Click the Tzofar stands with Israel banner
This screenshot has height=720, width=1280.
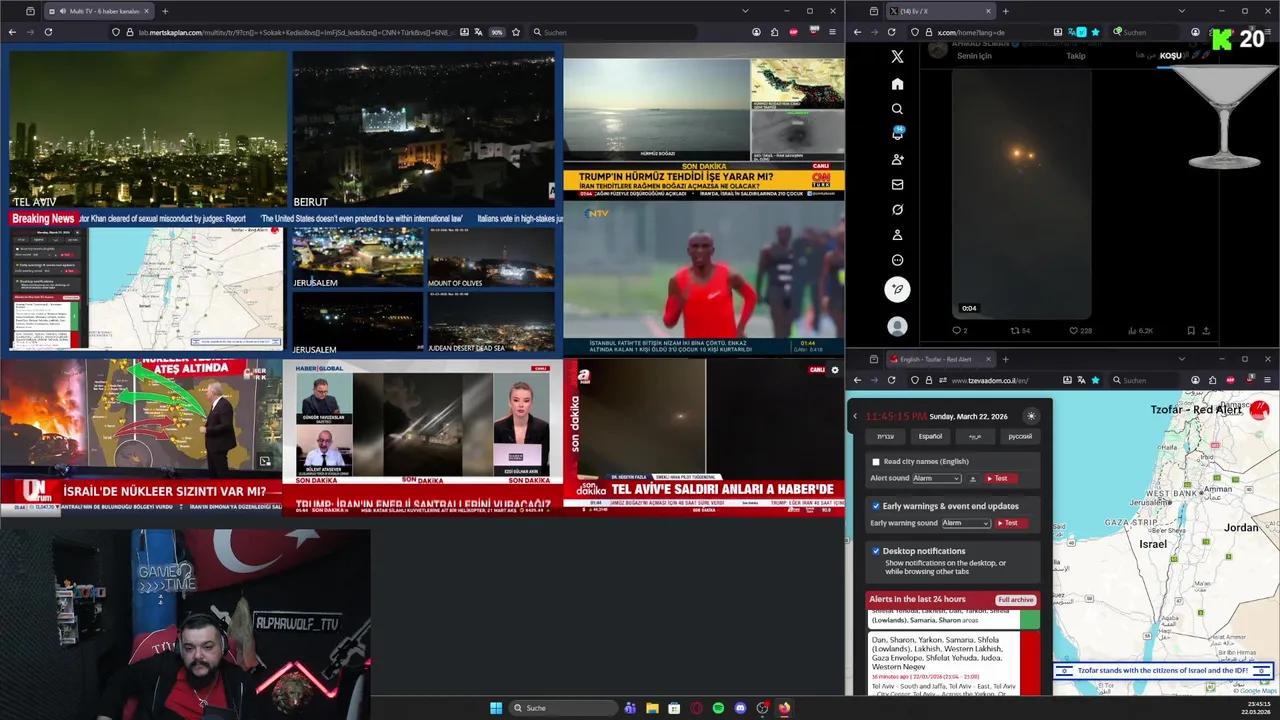point(1164,671)
